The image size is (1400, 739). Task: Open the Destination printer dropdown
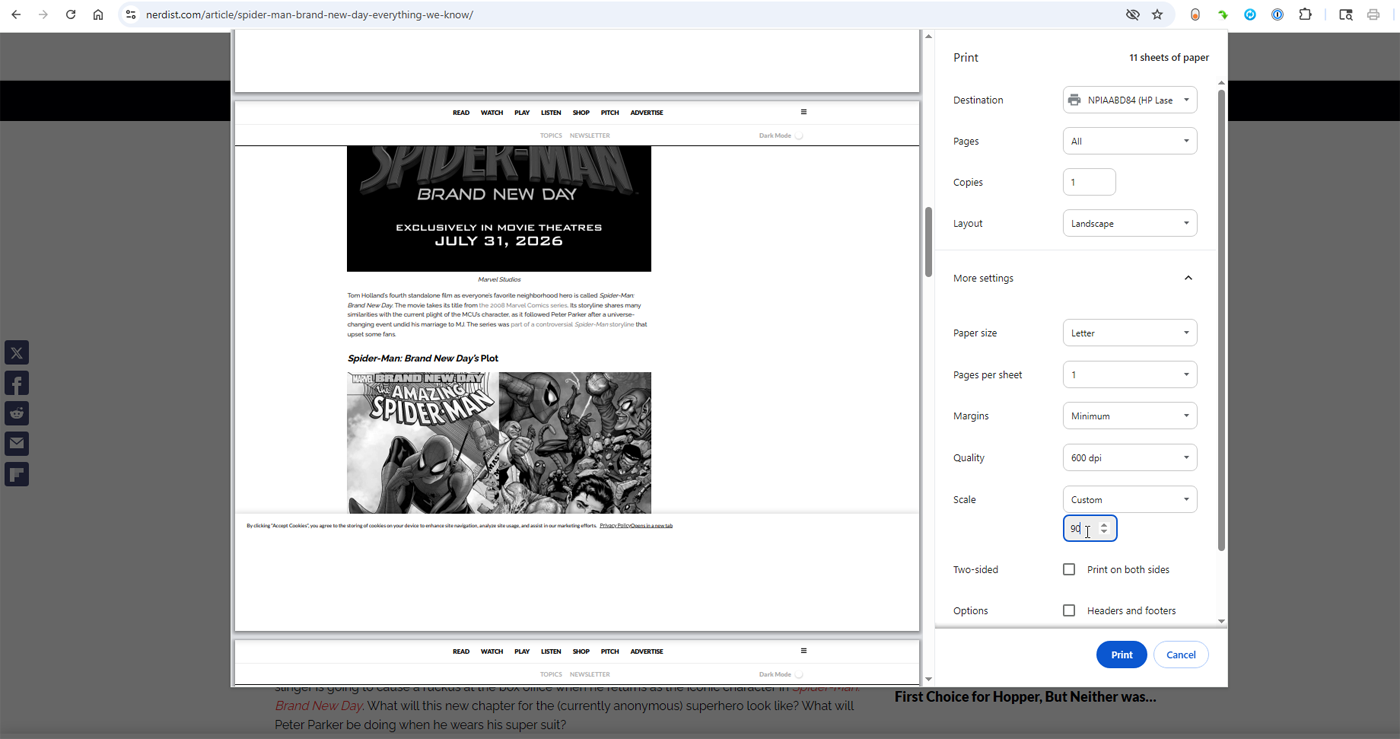[1130, 100]
